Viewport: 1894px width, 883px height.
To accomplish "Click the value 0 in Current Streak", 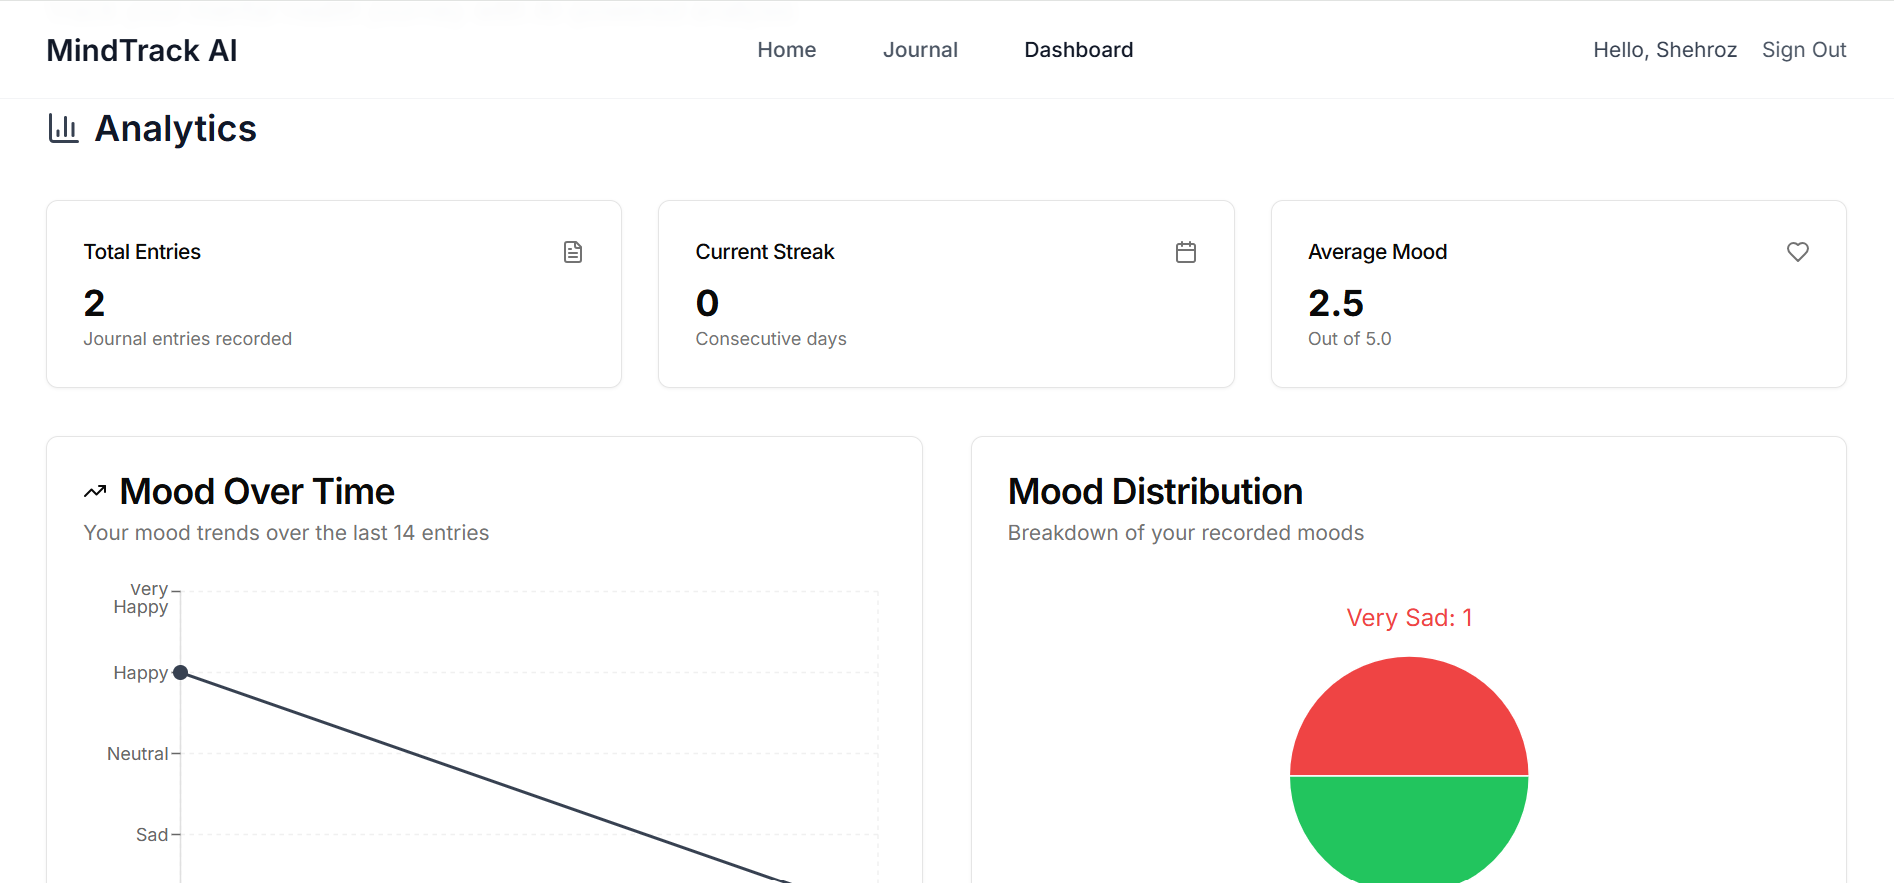I will 707,303.
